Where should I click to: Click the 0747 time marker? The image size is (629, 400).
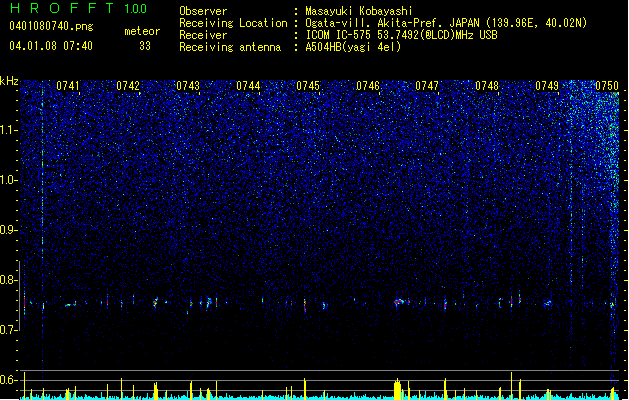click(x=427, y=86)
